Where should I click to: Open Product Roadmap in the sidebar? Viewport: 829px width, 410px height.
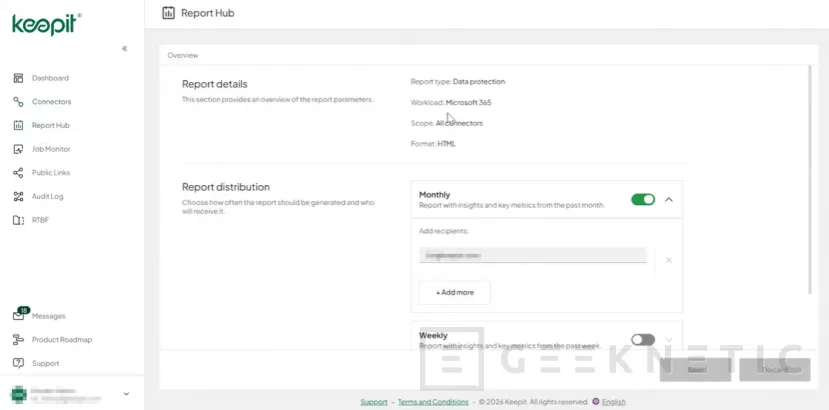tap(62, 340)
